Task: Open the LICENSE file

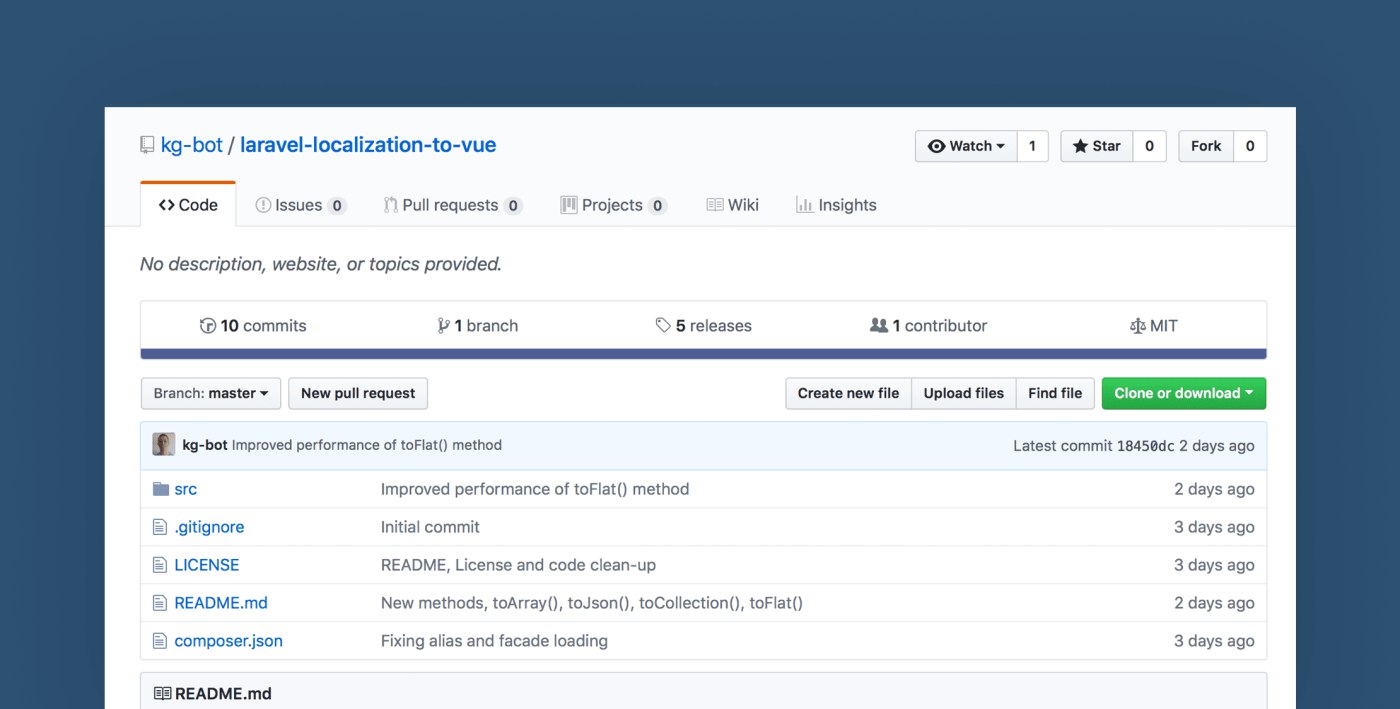Action: 207,565
